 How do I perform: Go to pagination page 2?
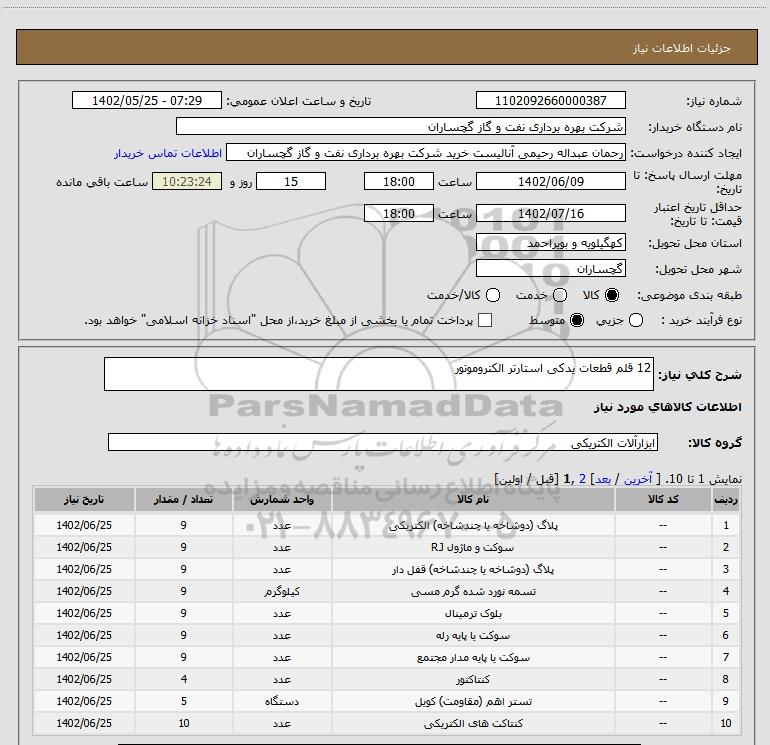pos(582,479)
